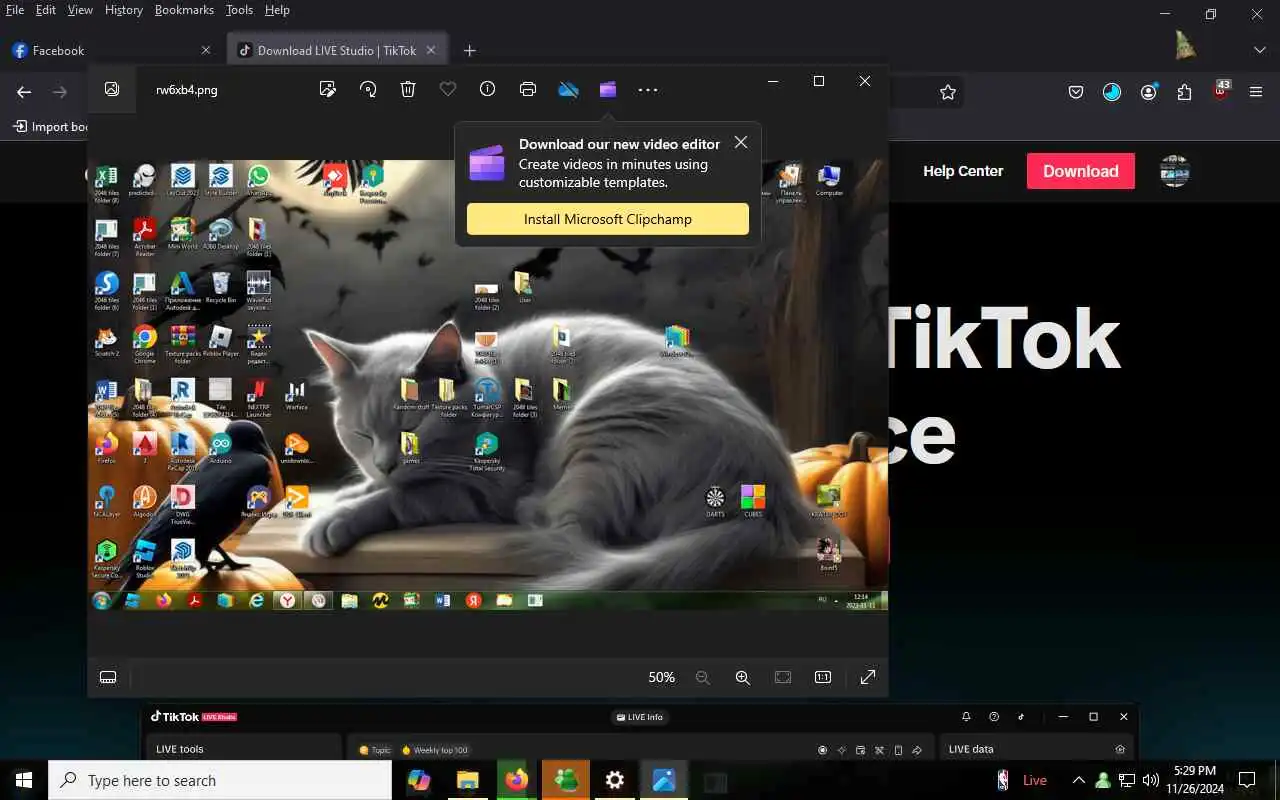The height and width of the screenshot is (800, 1280).
Task: Open the View menu in Firefox
Action: click(x=80, y=10)
